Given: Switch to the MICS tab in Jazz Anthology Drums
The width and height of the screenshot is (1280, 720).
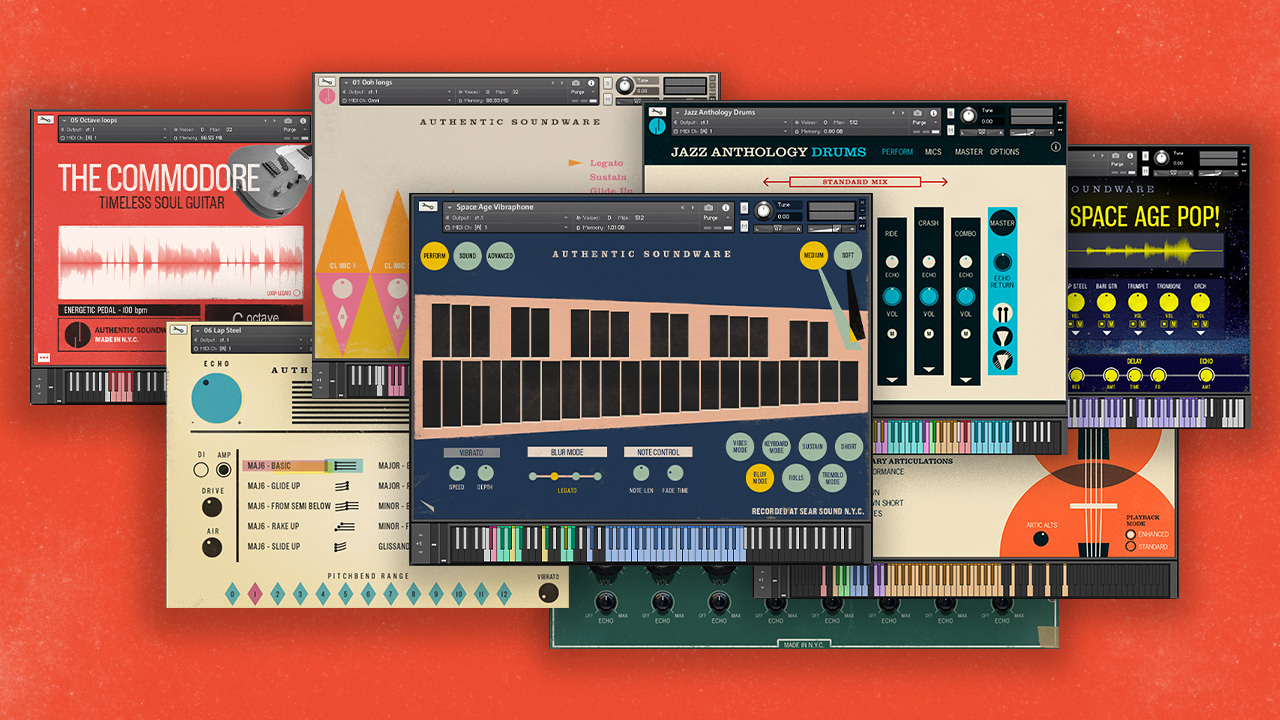Looking at the screenshot, I should [933, 152].
